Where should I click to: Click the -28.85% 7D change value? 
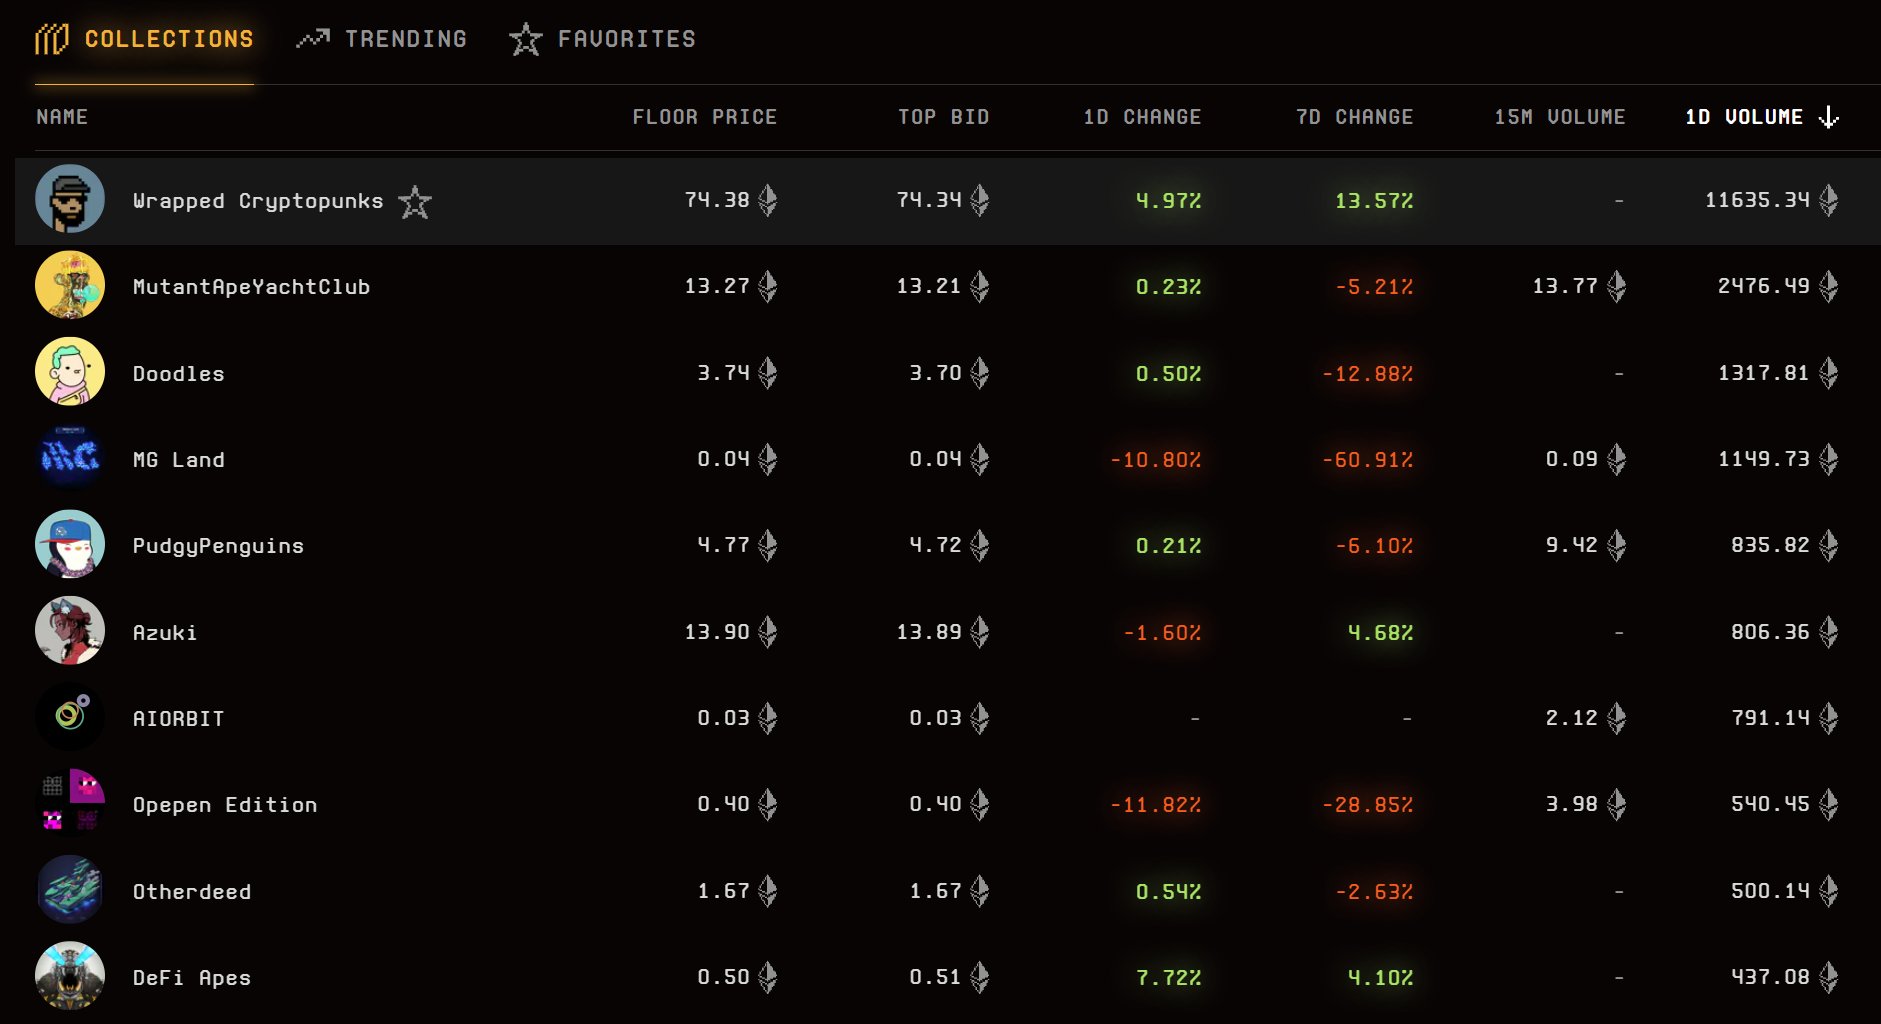1368,805
